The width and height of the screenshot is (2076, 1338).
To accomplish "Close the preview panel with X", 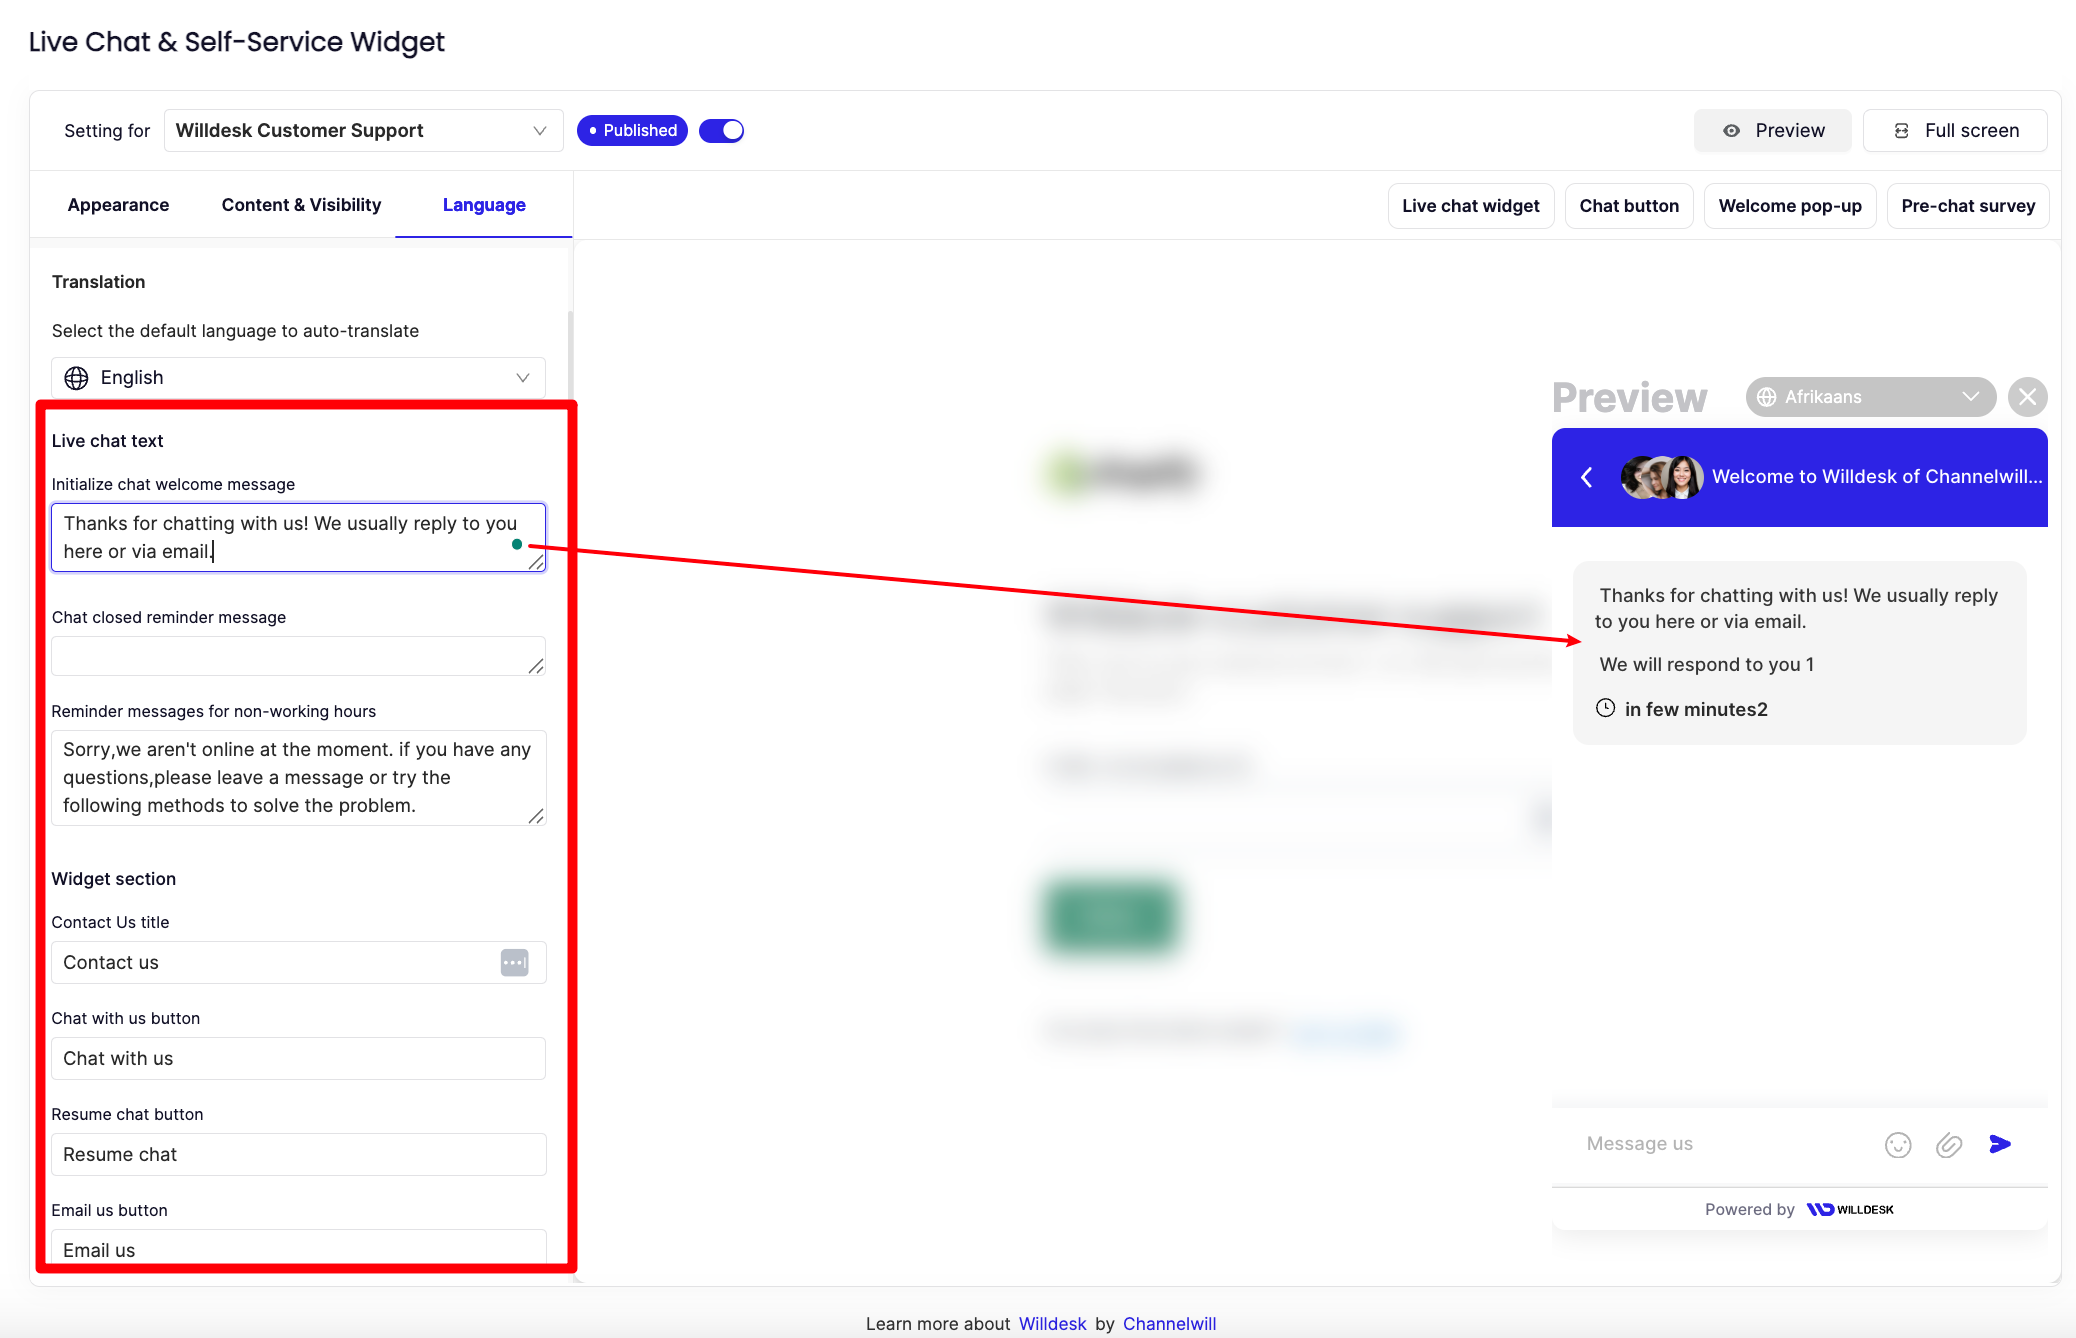I will 2027,397.
